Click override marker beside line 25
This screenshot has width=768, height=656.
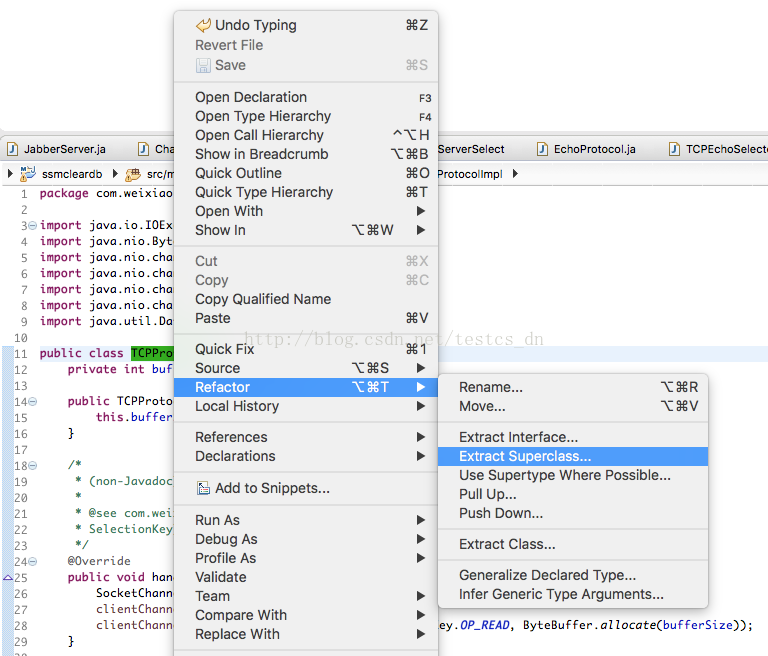[x=8, y=578]
